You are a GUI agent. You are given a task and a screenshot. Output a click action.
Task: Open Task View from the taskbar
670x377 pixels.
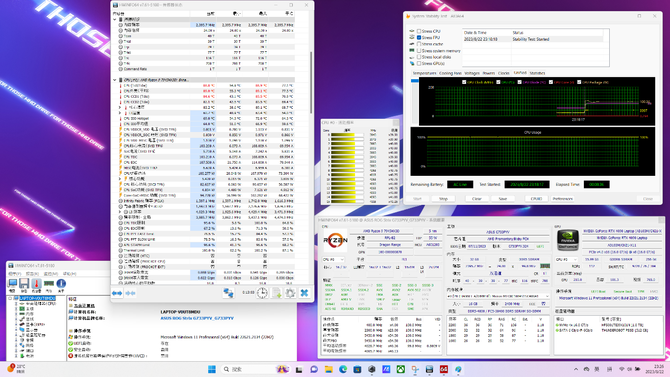click(299, 369)
